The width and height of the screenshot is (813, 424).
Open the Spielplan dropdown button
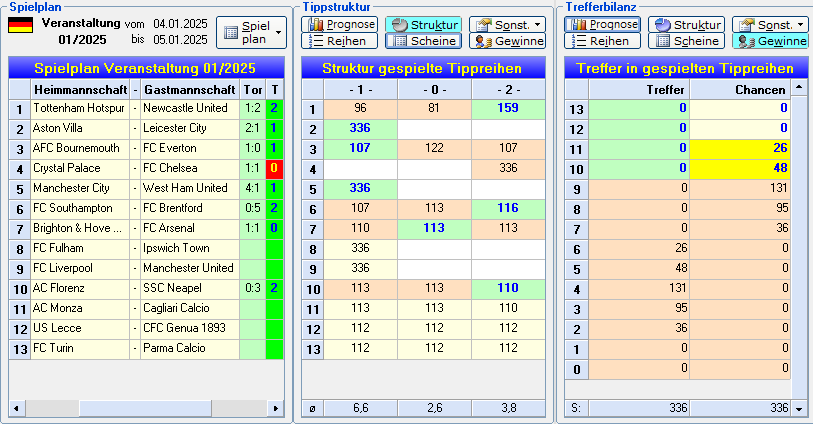click(x=251, y=33)
